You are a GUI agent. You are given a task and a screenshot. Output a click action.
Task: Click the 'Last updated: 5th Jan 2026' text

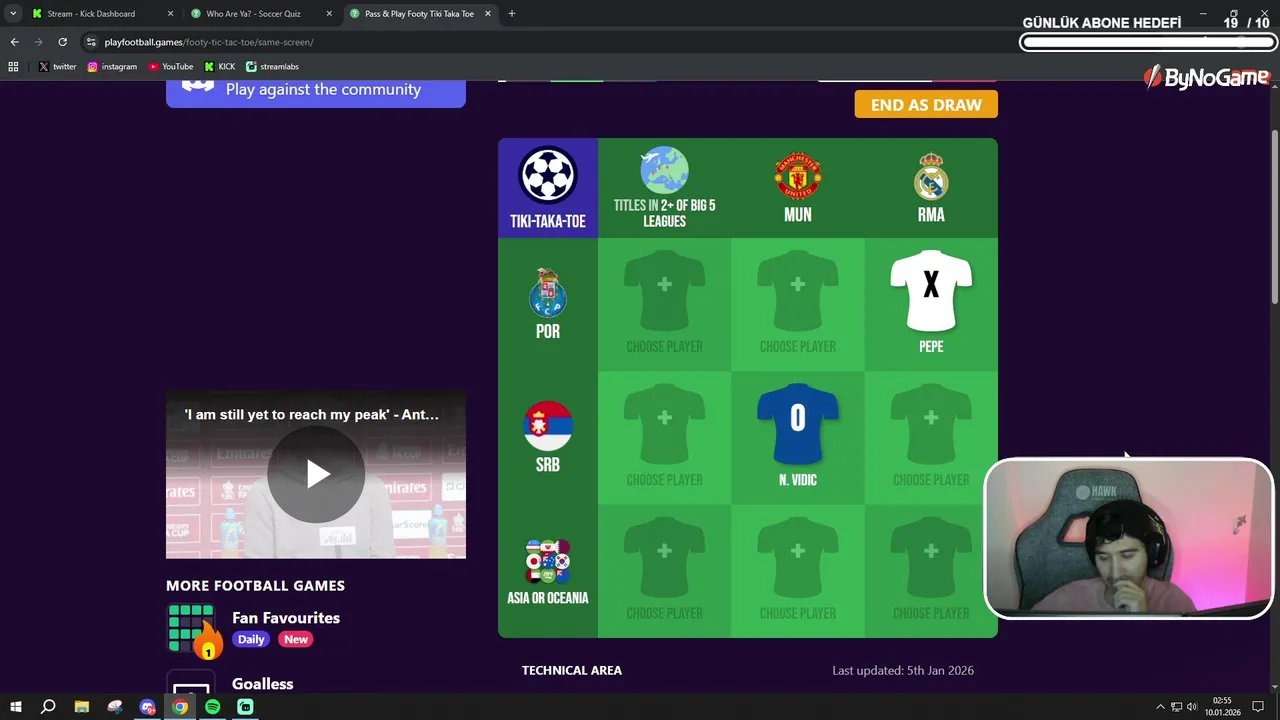pos(903,670)
